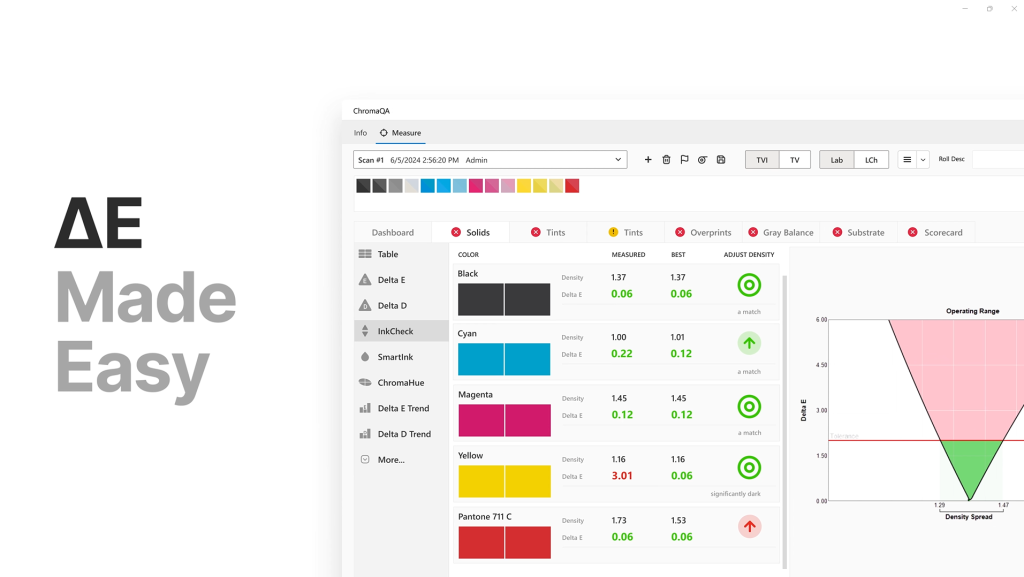
Task: Click Pantone 711 C red adjust arrow
Action: pos(749,527)
